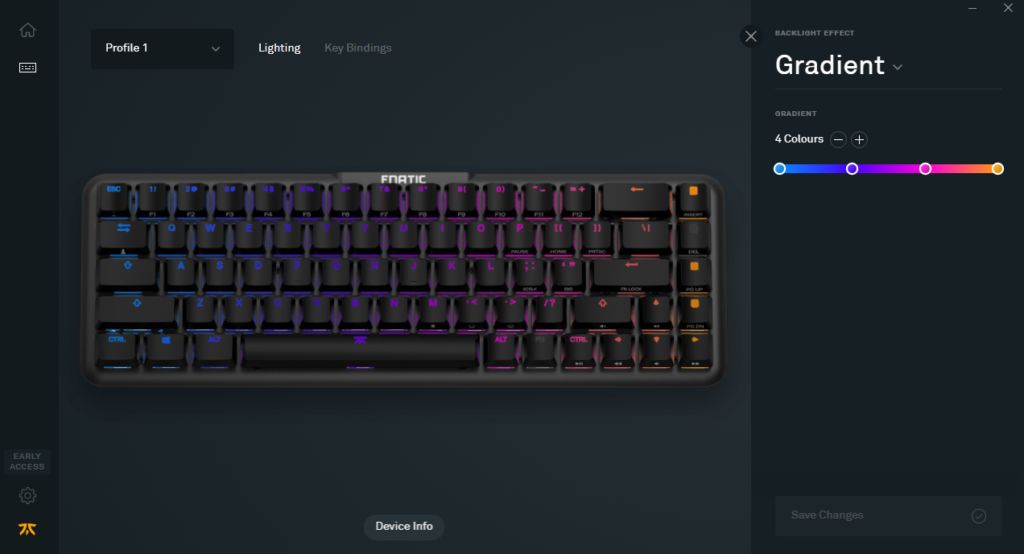
Task: Open the Gradient backlight effect dropdown
Action: coord(839,65)
